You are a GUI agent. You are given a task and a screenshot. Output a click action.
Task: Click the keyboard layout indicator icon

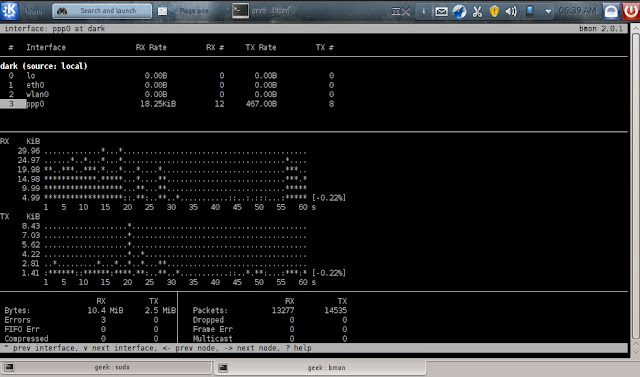click(400, 11)
